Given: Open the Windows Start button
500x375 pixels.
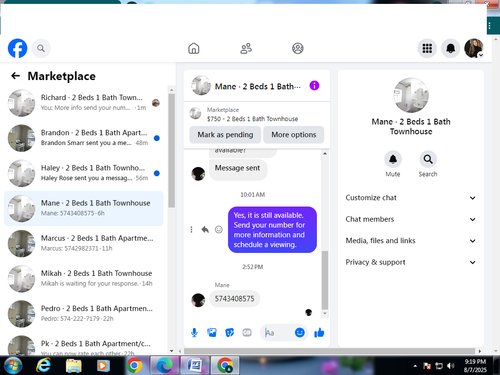Looking at the screenshot, I should point(13,365).
